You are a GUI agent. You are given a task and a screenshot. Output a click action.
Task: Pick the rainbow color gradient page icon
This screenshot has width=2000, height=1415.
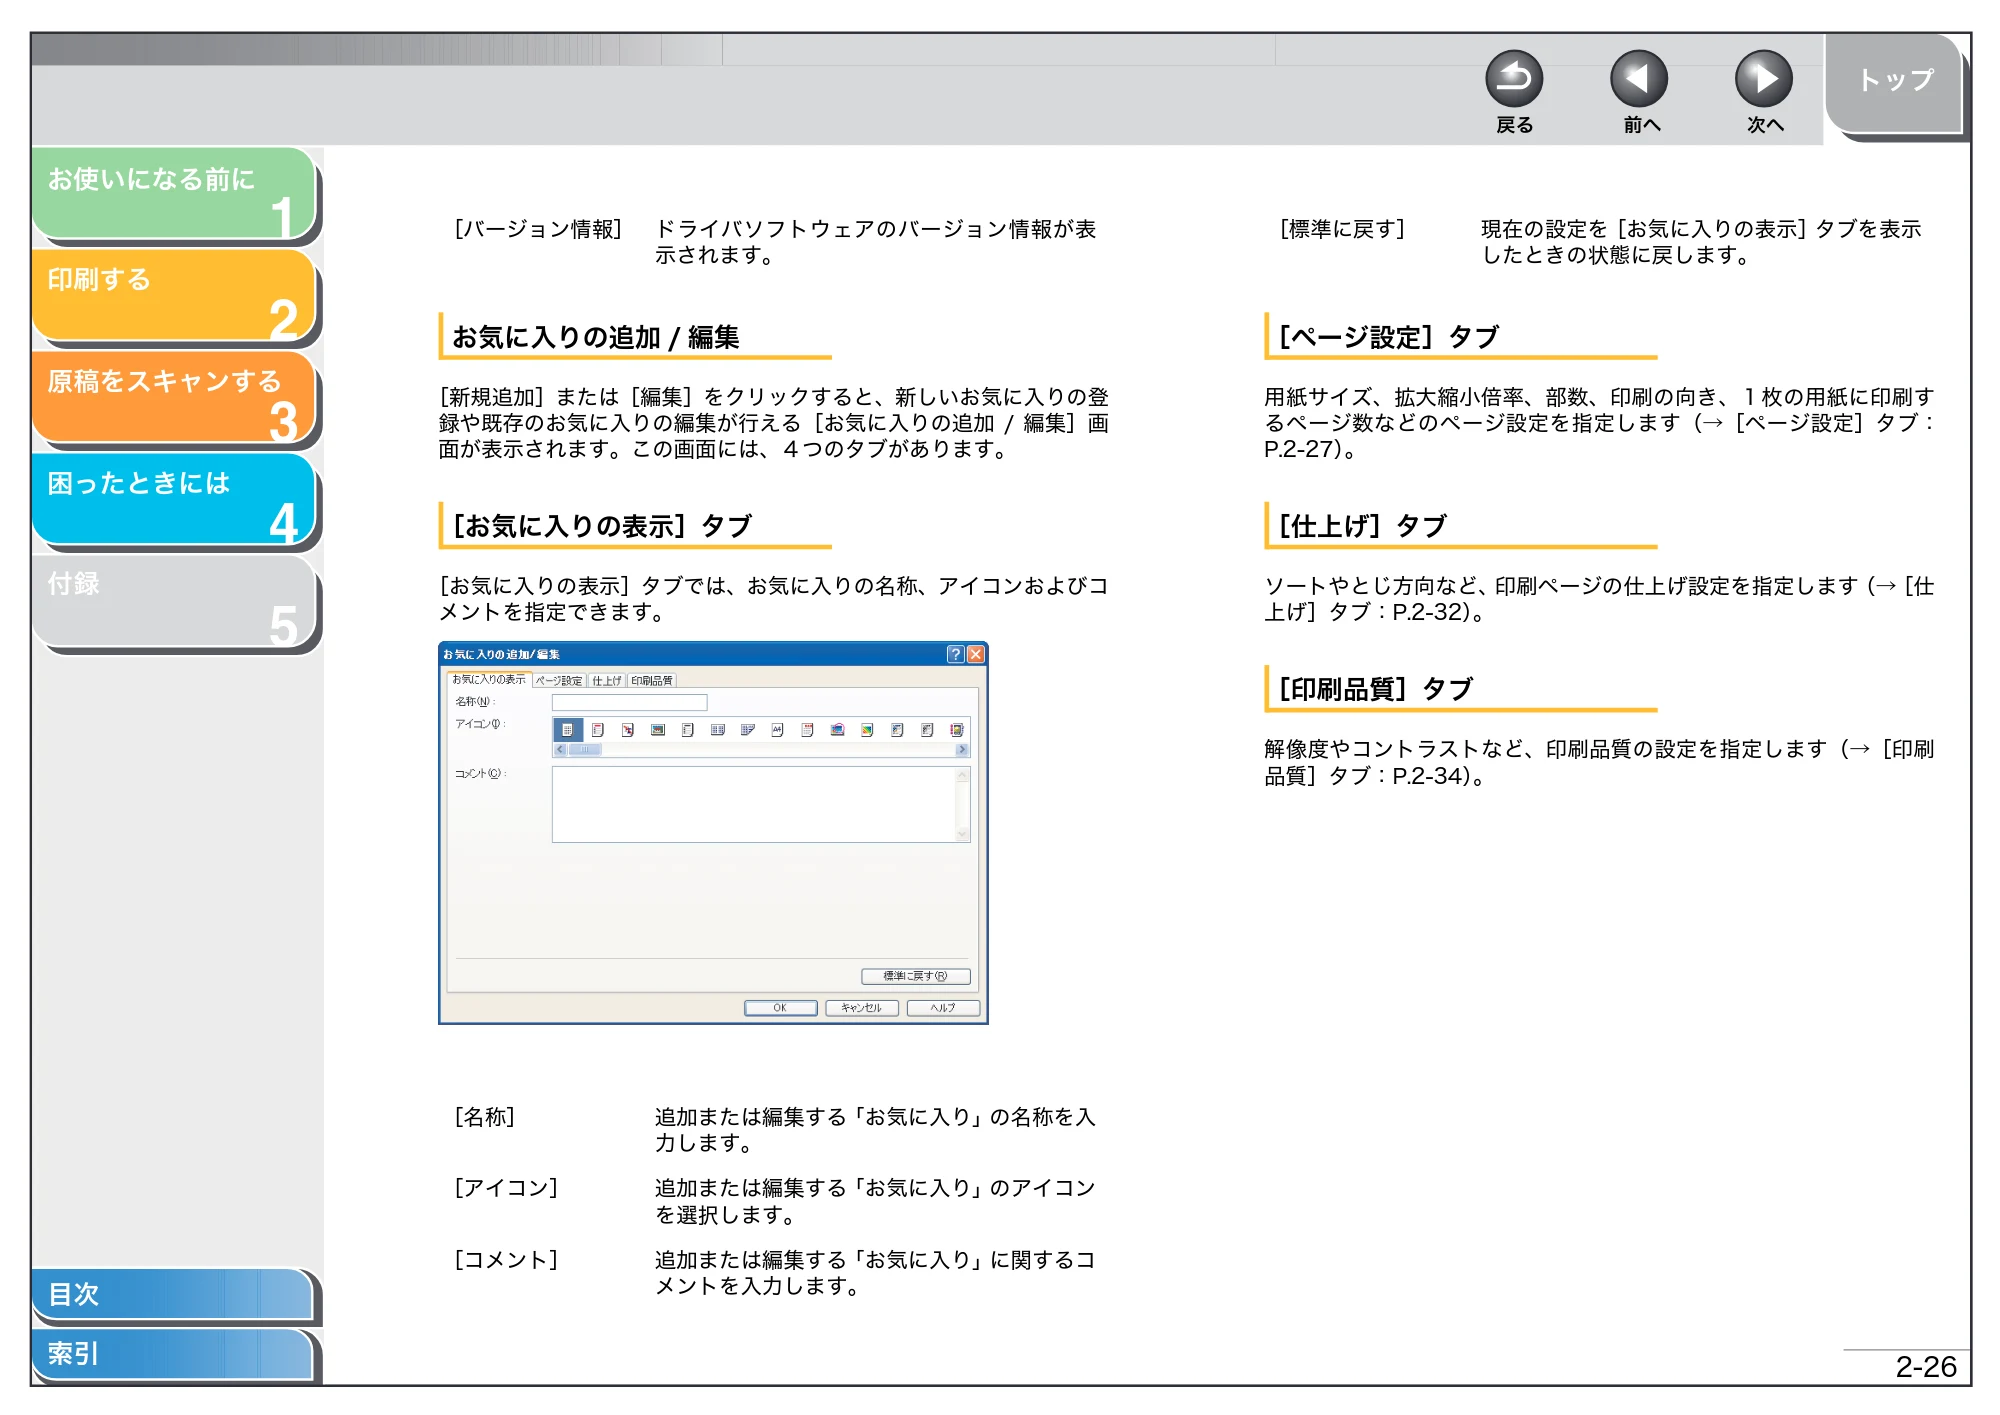(867, 730)
